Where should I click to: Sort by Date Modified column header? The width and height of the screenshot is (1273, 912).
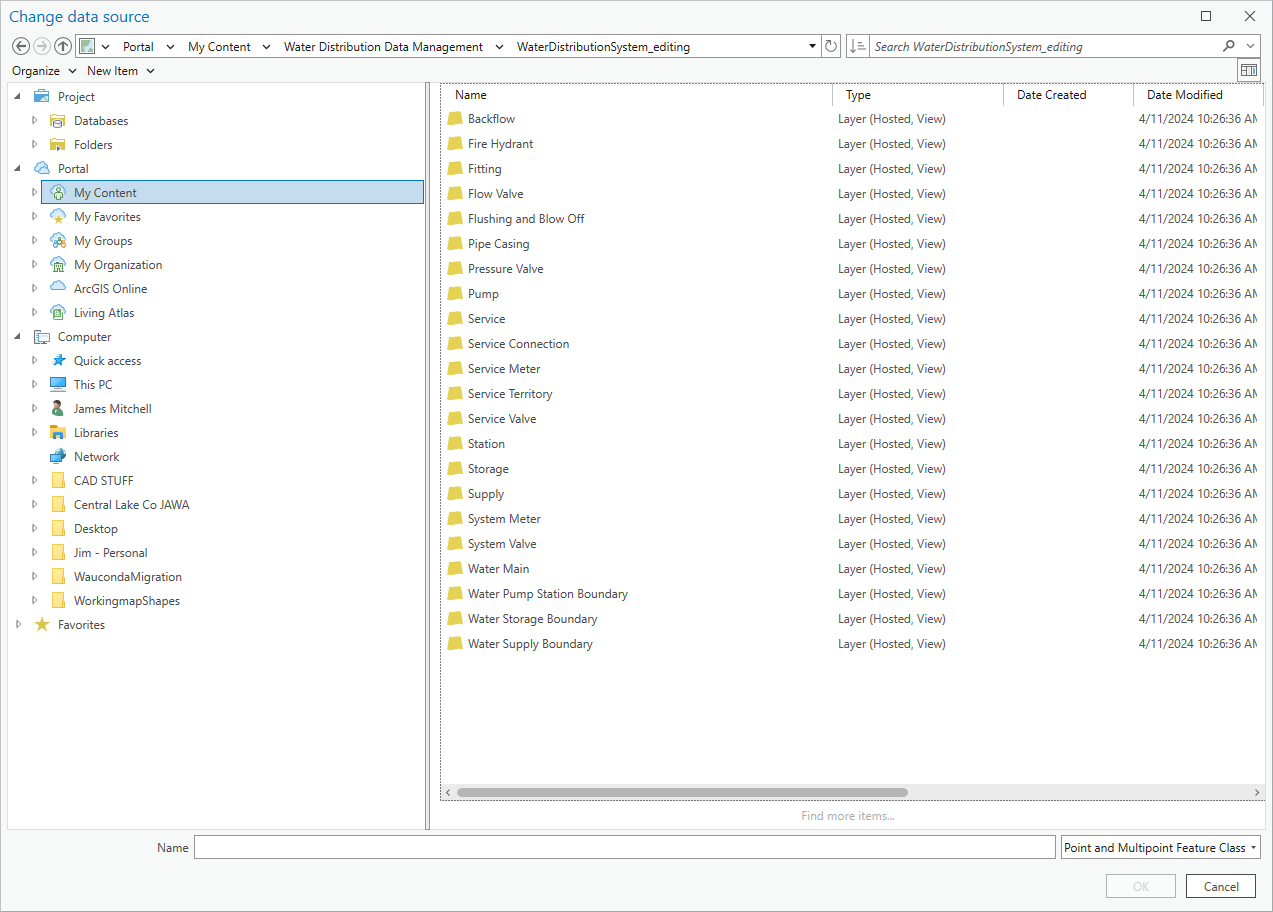point(1198,95)
